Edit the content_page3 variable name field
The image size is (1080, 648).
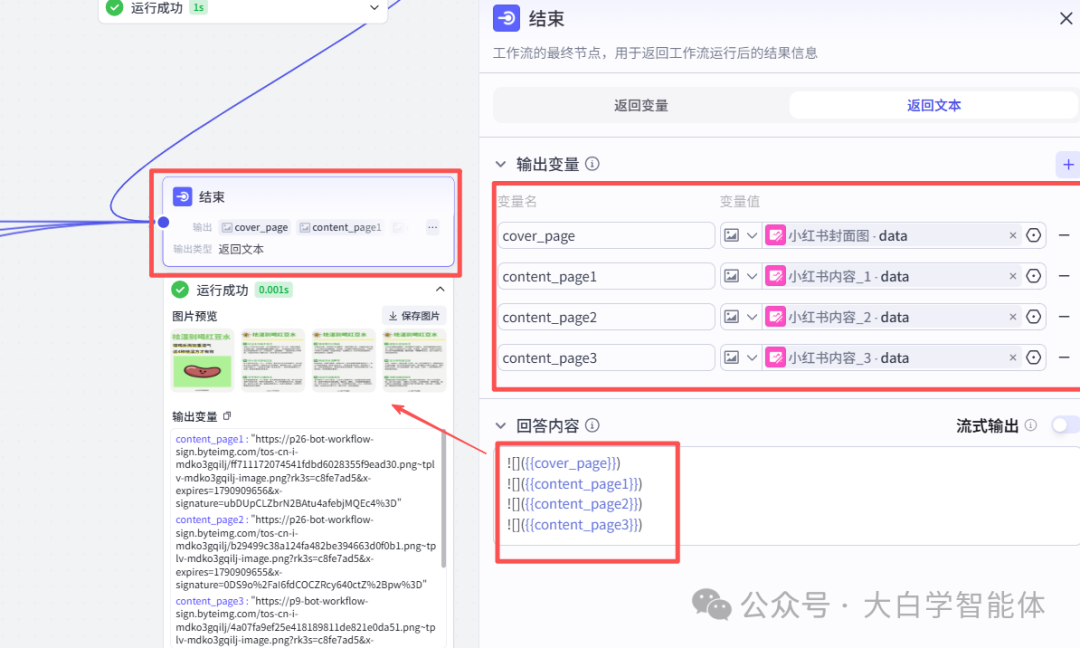(606, 357)
